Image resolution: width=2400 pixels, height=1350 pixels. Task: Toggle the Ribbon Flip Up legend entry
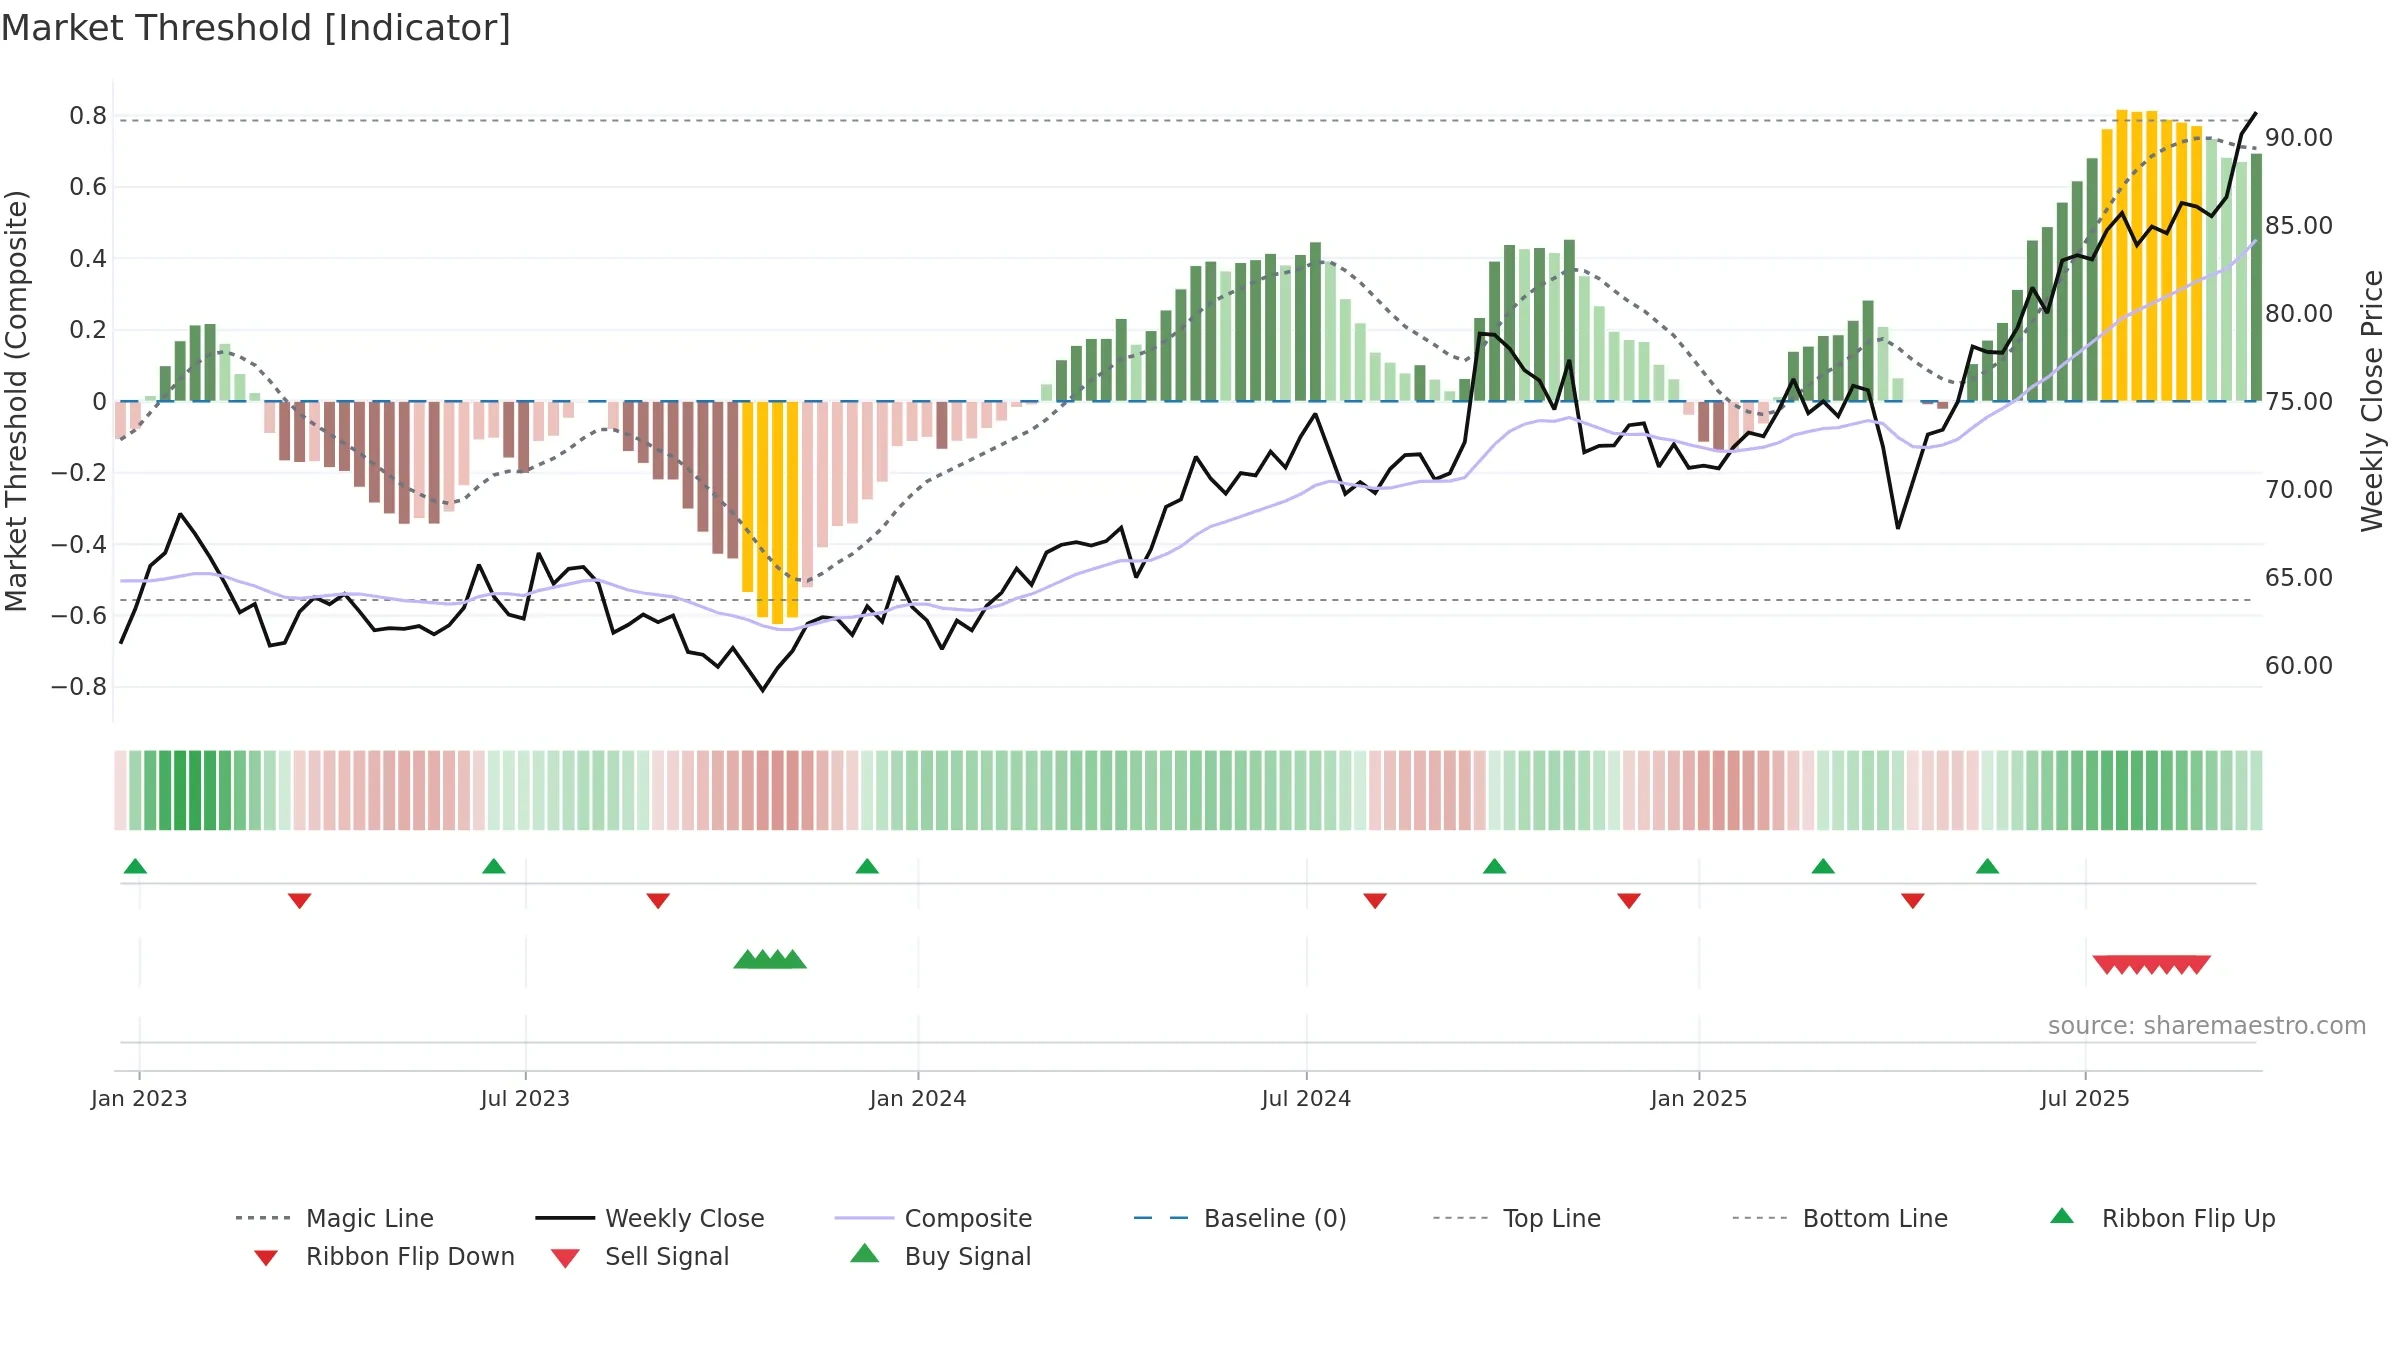(x=2162, y=1218)
